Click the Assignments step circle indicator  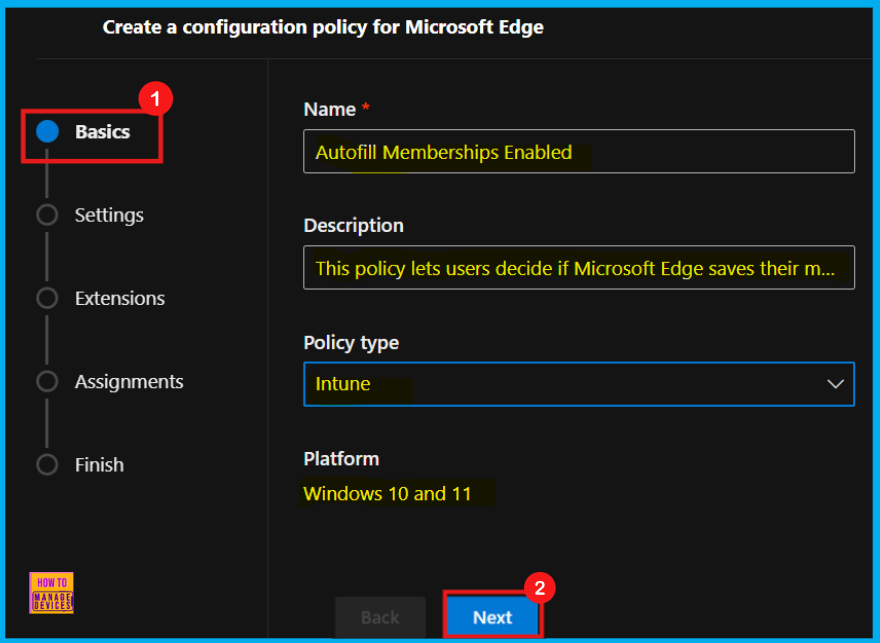[47, 382]
